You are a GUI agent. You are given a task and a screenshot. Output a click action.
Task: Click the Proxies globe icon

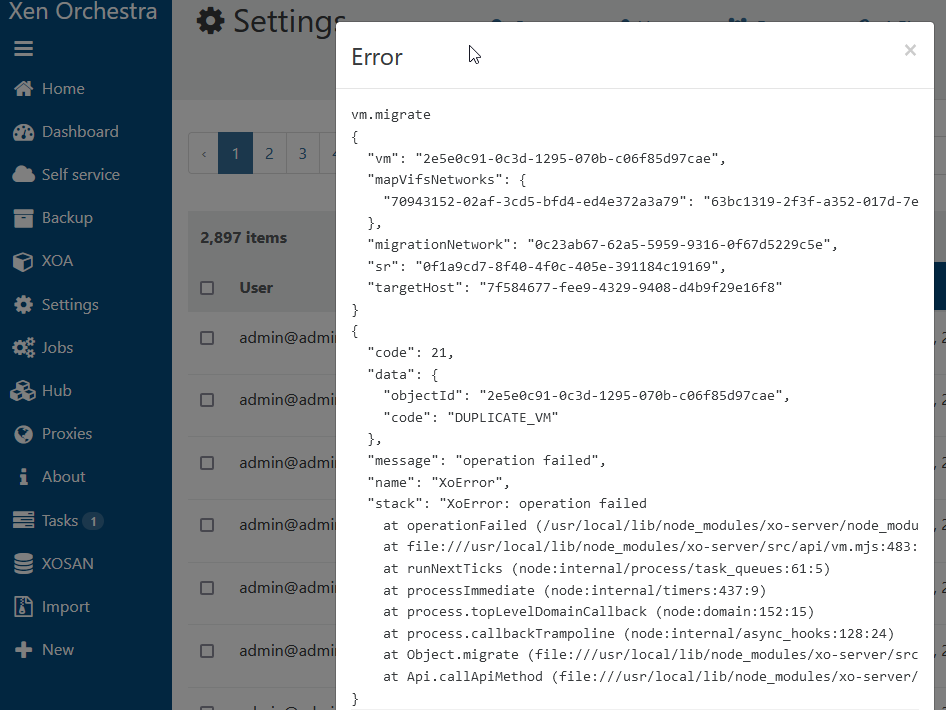pos(24,434)
